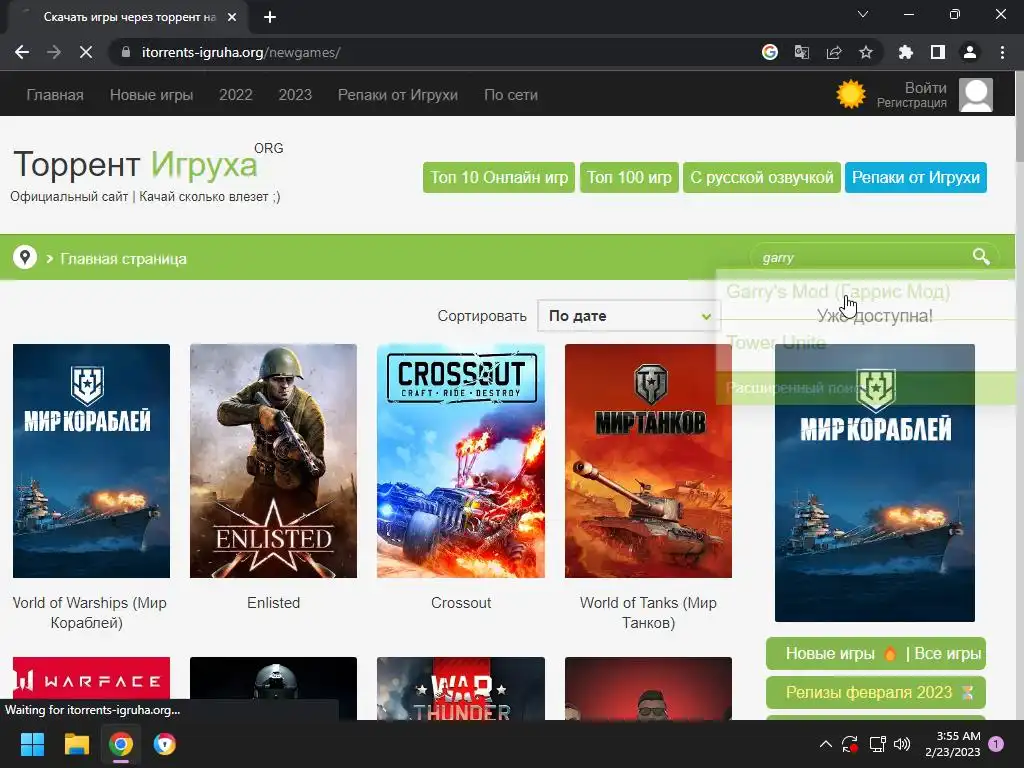The height and width of the screenshot is (768, 1024).
Task: Open a new browser tab
Action: coord(270,17)
